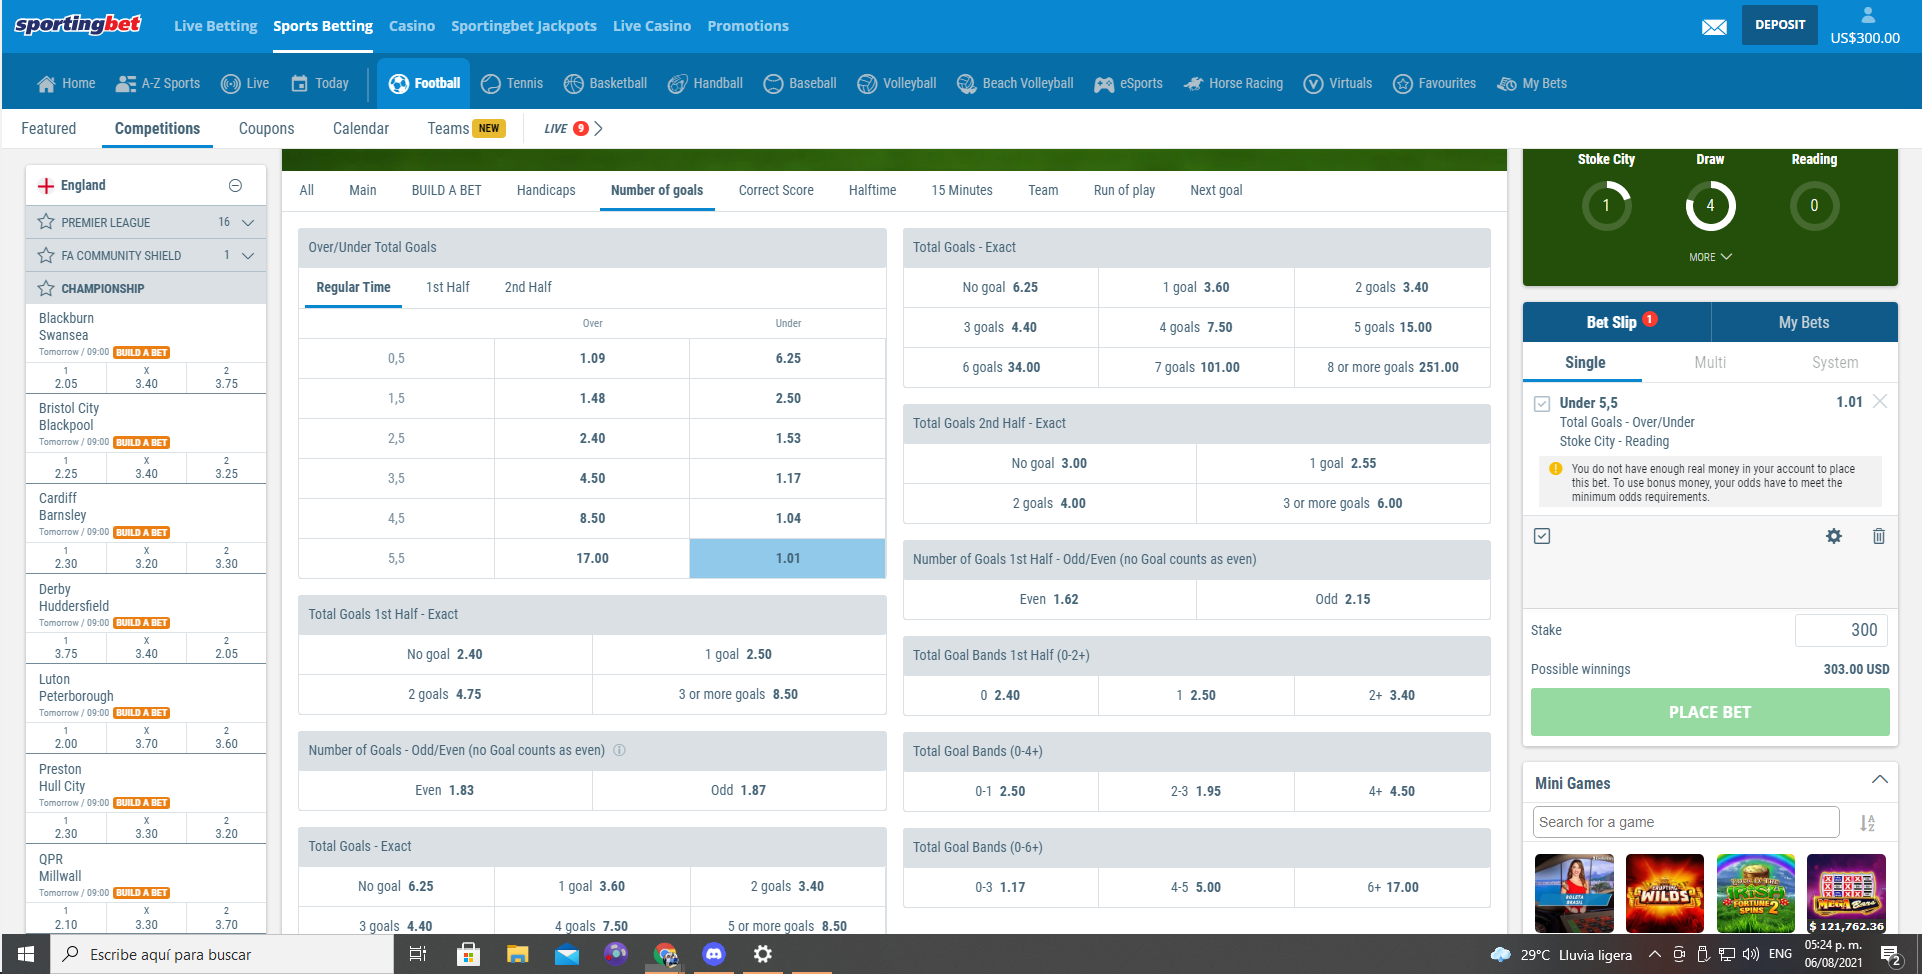
Task: Click Search for a game field
Action: tap(1686, 822)
